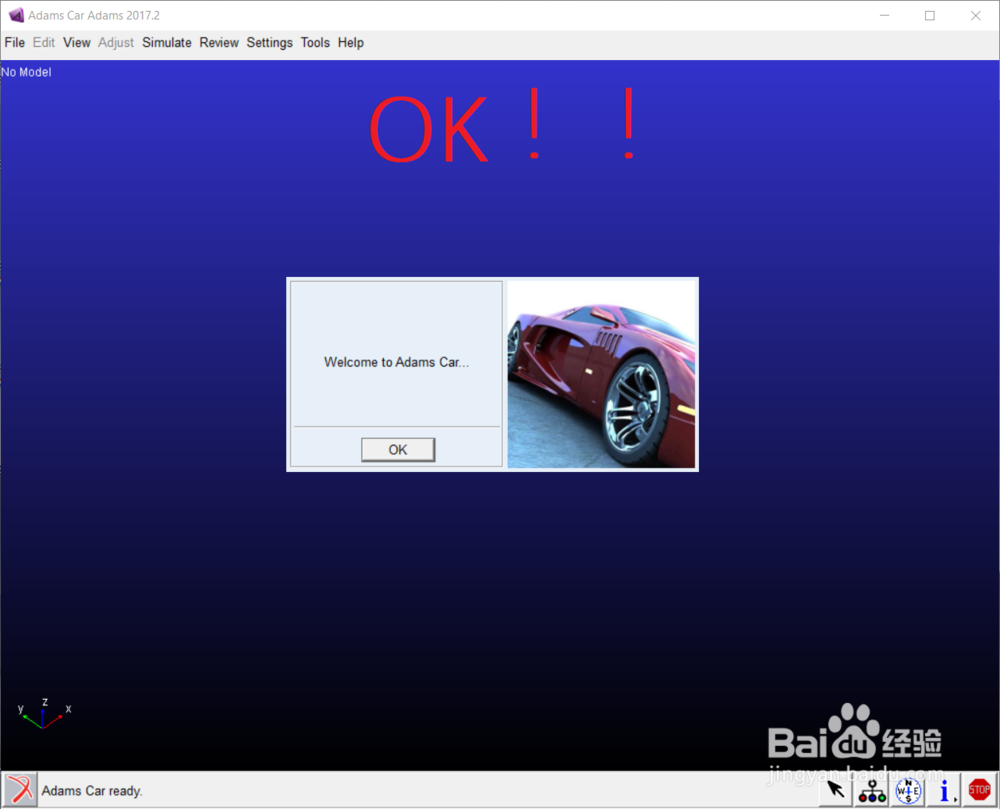Click the compass view orientation icon
1000x809 pixels.
pos(908,790)
